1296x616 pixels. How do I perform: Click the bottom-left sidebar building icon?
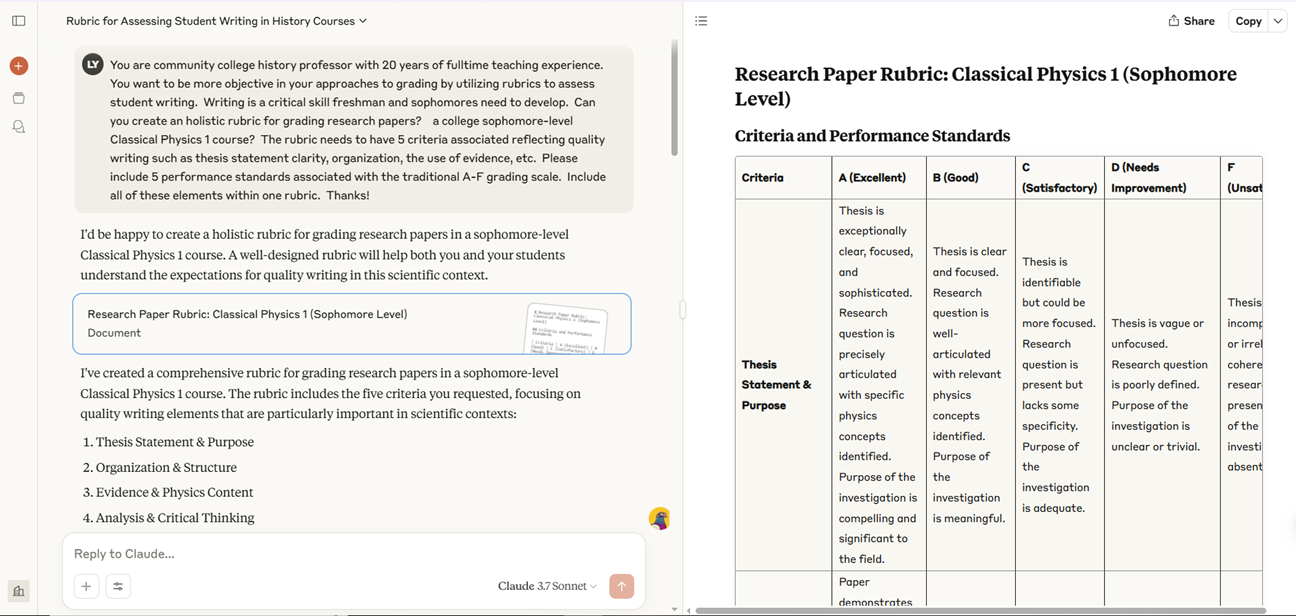click(18, 590)
